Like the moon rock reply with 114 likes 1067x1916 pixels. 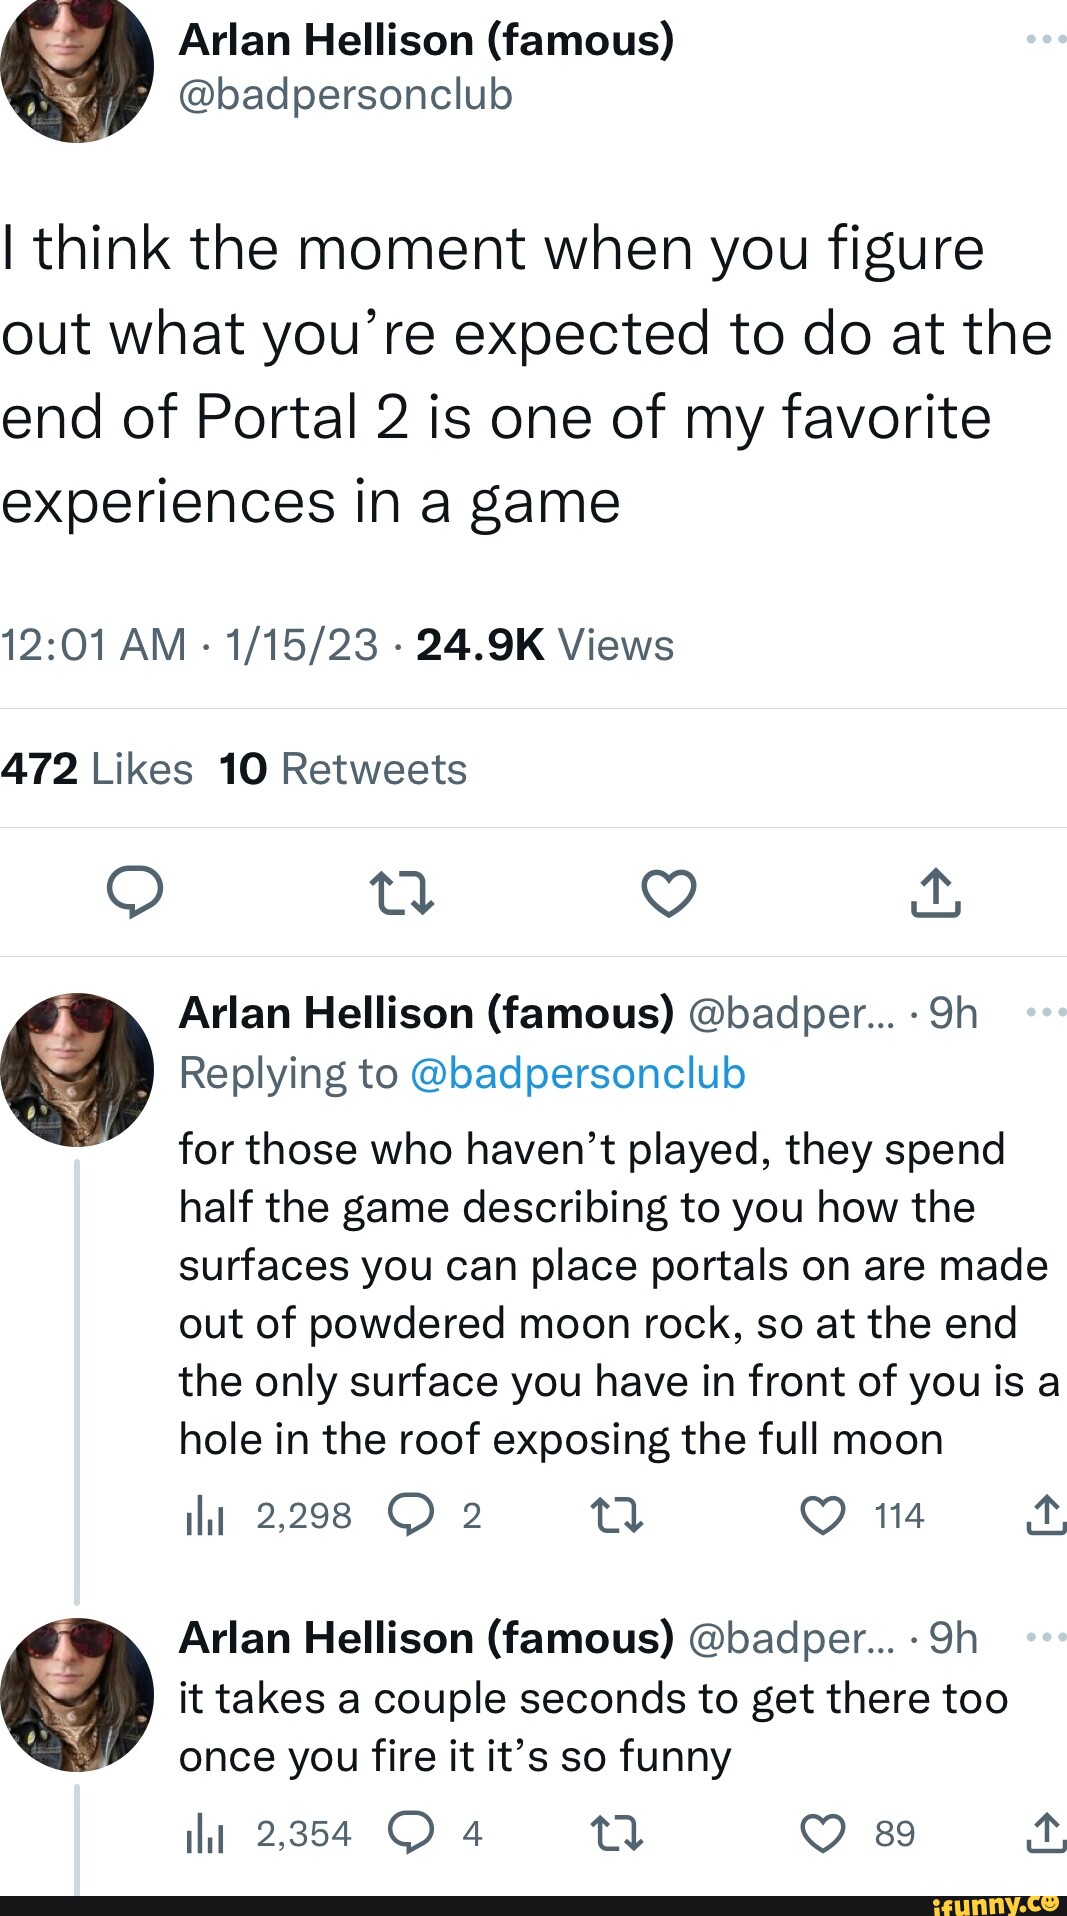click(x=823, y=1516)
